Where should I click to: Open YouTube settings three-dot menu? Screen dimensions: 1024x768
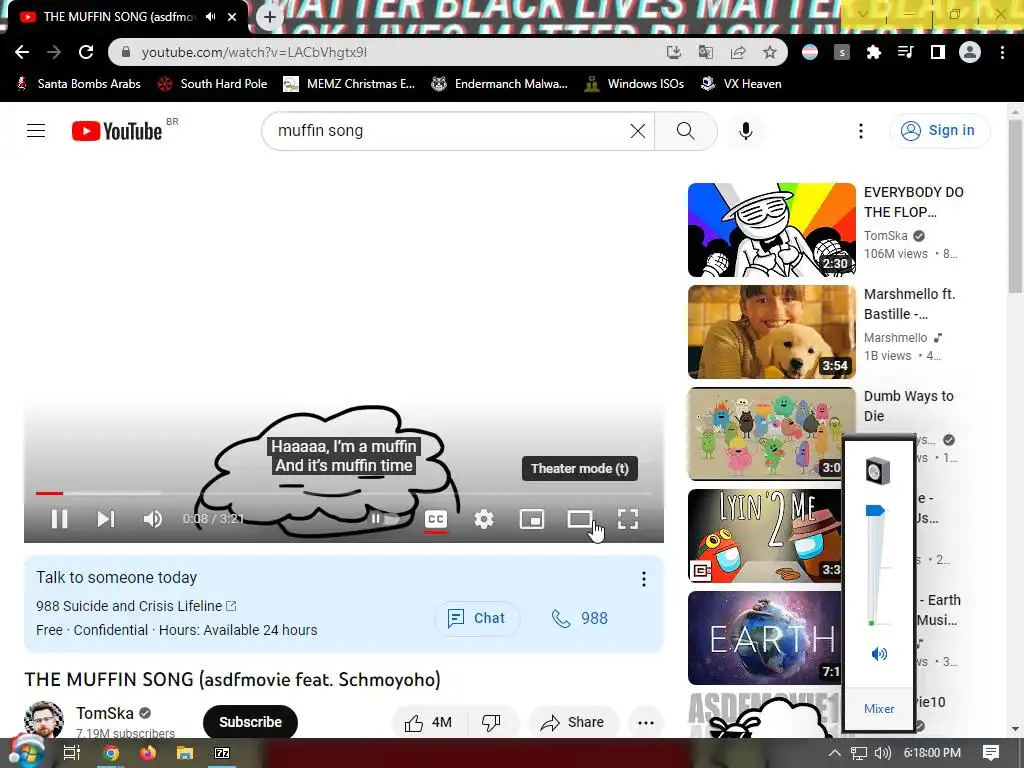[861, 131]
